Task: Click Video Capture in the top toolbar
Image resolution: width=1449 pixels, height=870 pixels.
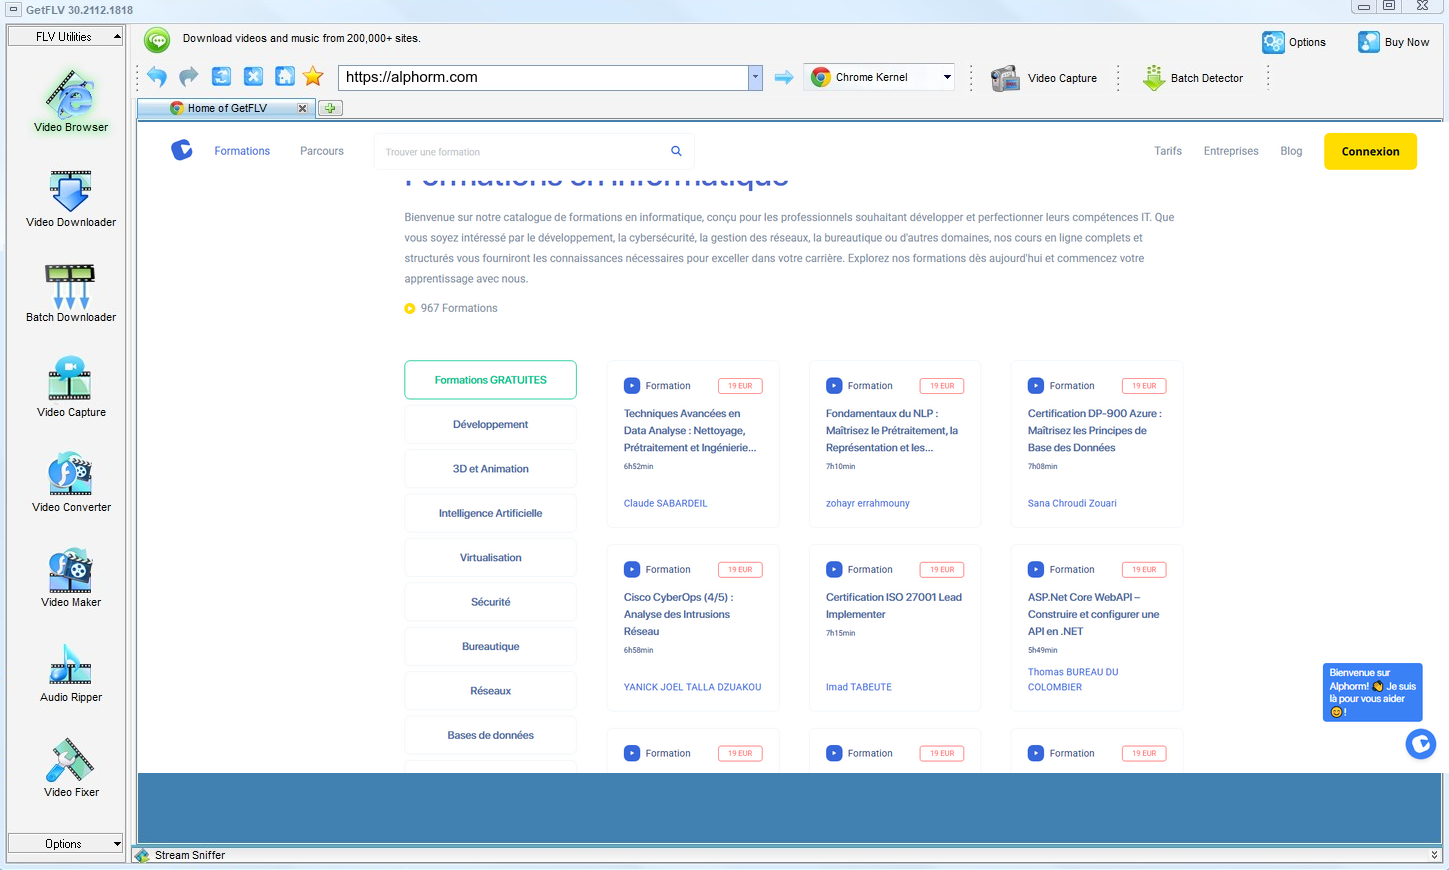Action: 1044,78
